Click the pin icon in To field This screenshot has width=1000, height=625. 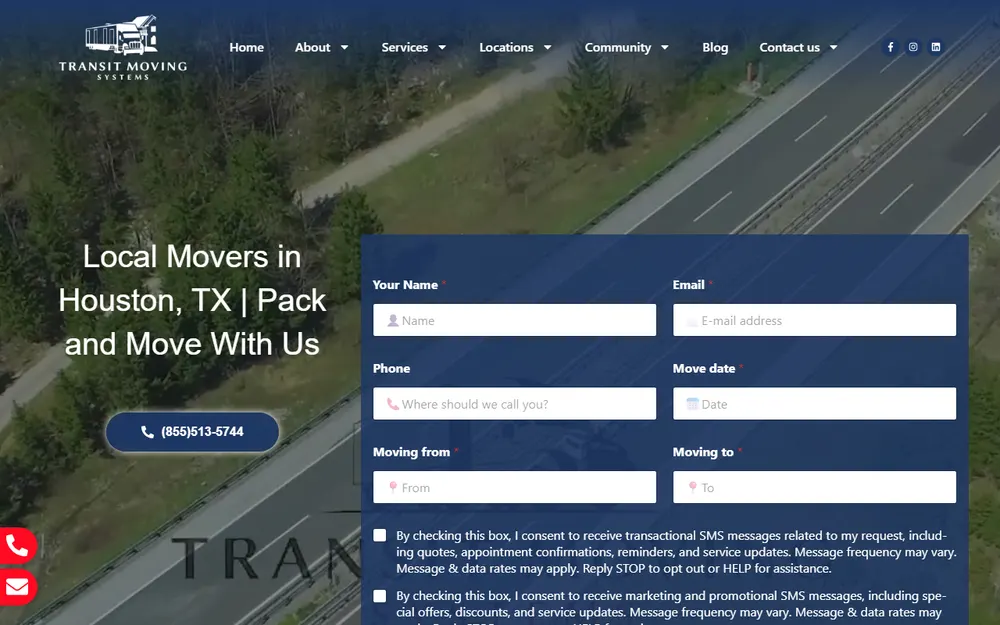(x=693, y=487)
